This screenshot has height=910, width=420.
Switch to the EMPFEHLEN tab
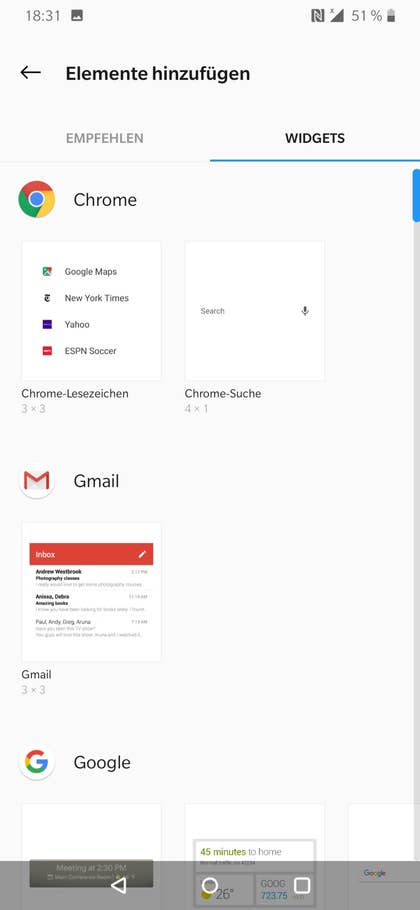pos(104,138)
